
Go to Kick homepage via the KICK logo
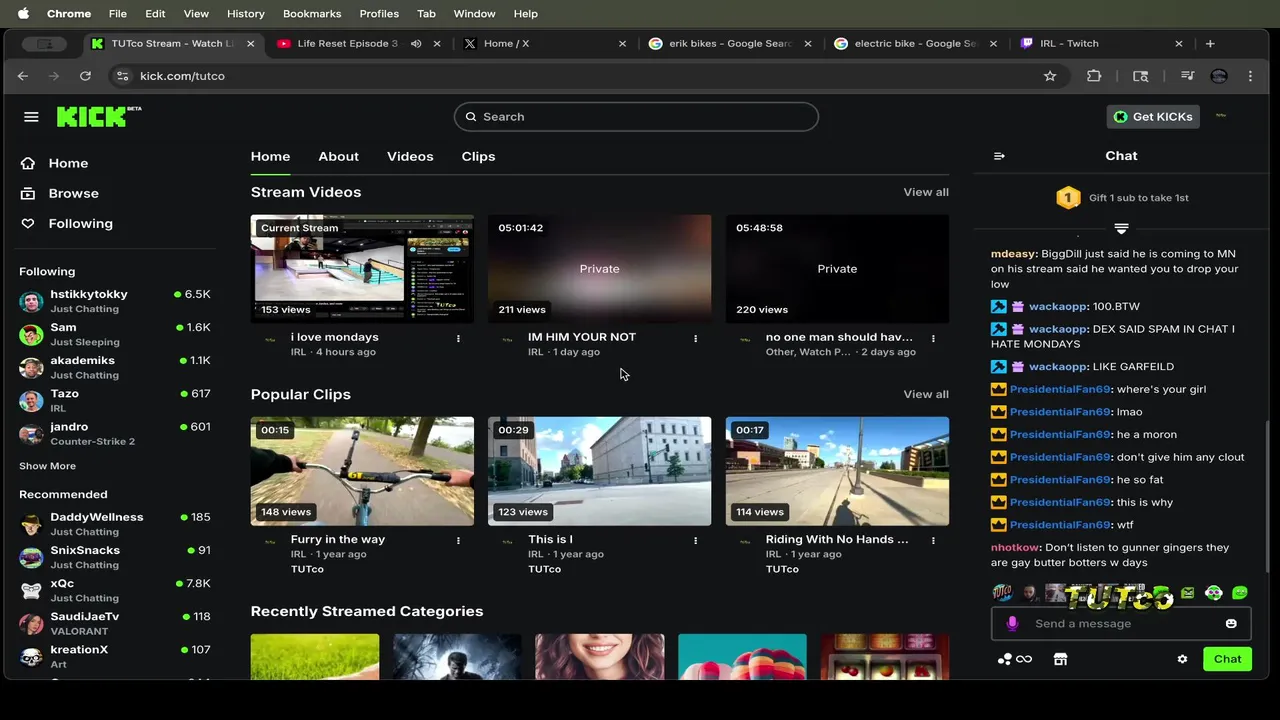pyautogui.click(x=98, y=116)
